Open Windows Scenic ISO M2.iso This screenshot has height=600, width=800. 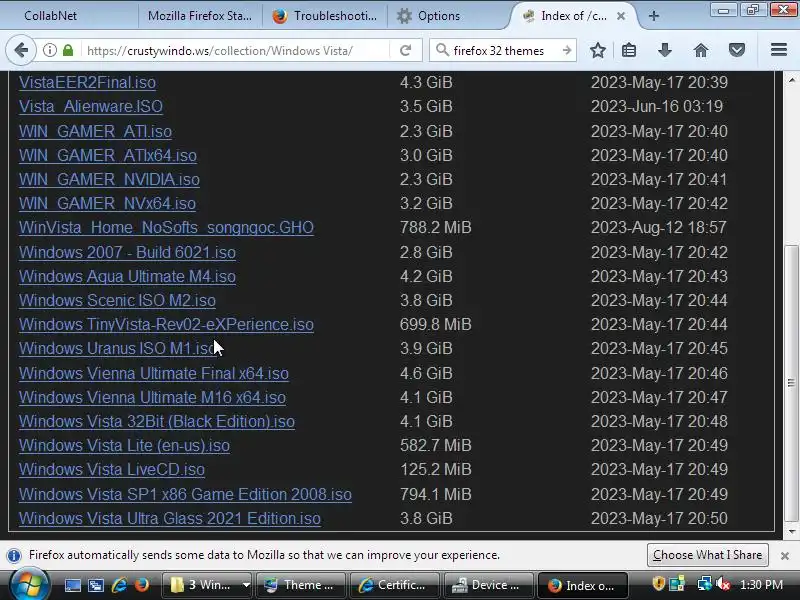click(117, 300)
